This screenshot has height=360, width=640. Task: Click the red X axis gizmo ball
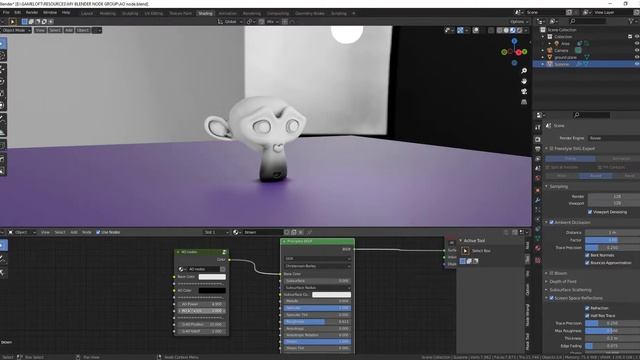[x=519, y=52]
